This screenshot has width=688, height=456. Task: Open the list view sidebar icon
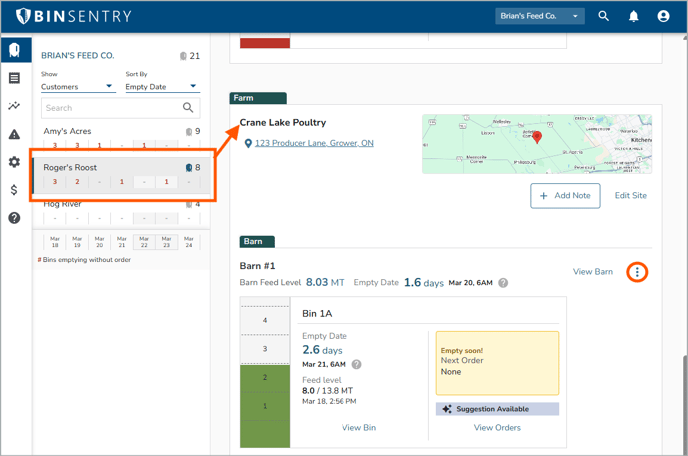(x=14, y=78)
